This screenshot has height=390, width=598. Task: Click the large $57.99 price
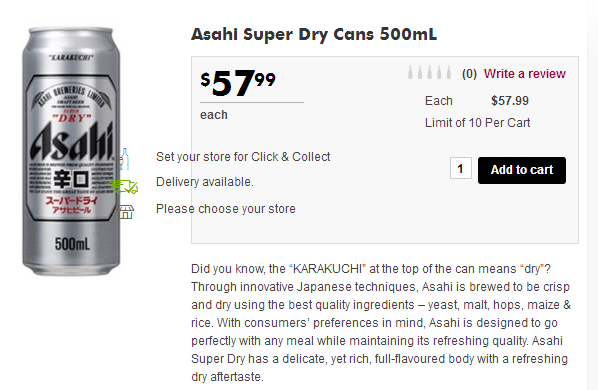click(238, 83)
